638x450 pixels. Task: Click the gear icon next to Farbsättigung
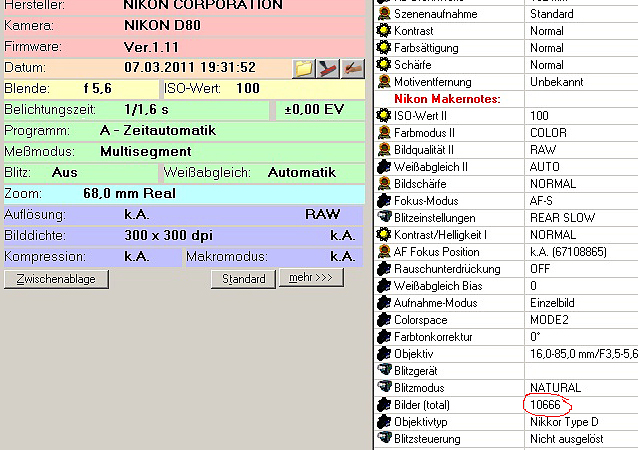[384, 48]
